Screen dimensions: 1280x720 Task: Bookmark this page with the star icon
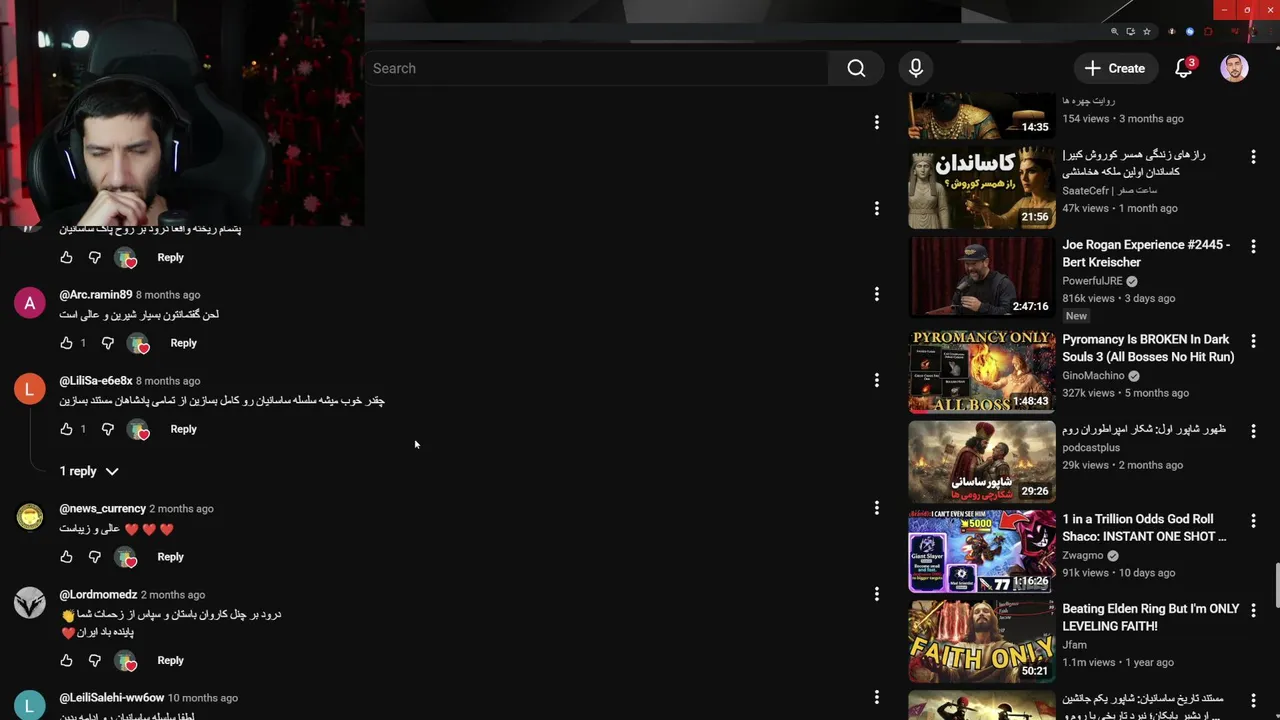[1147, 32]
